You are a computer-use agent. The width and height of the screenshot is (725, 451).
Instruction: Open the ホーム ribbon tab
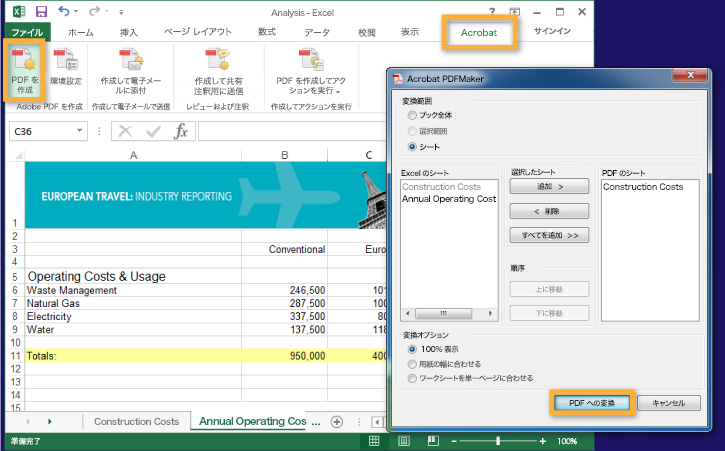(x=80, y=32)
